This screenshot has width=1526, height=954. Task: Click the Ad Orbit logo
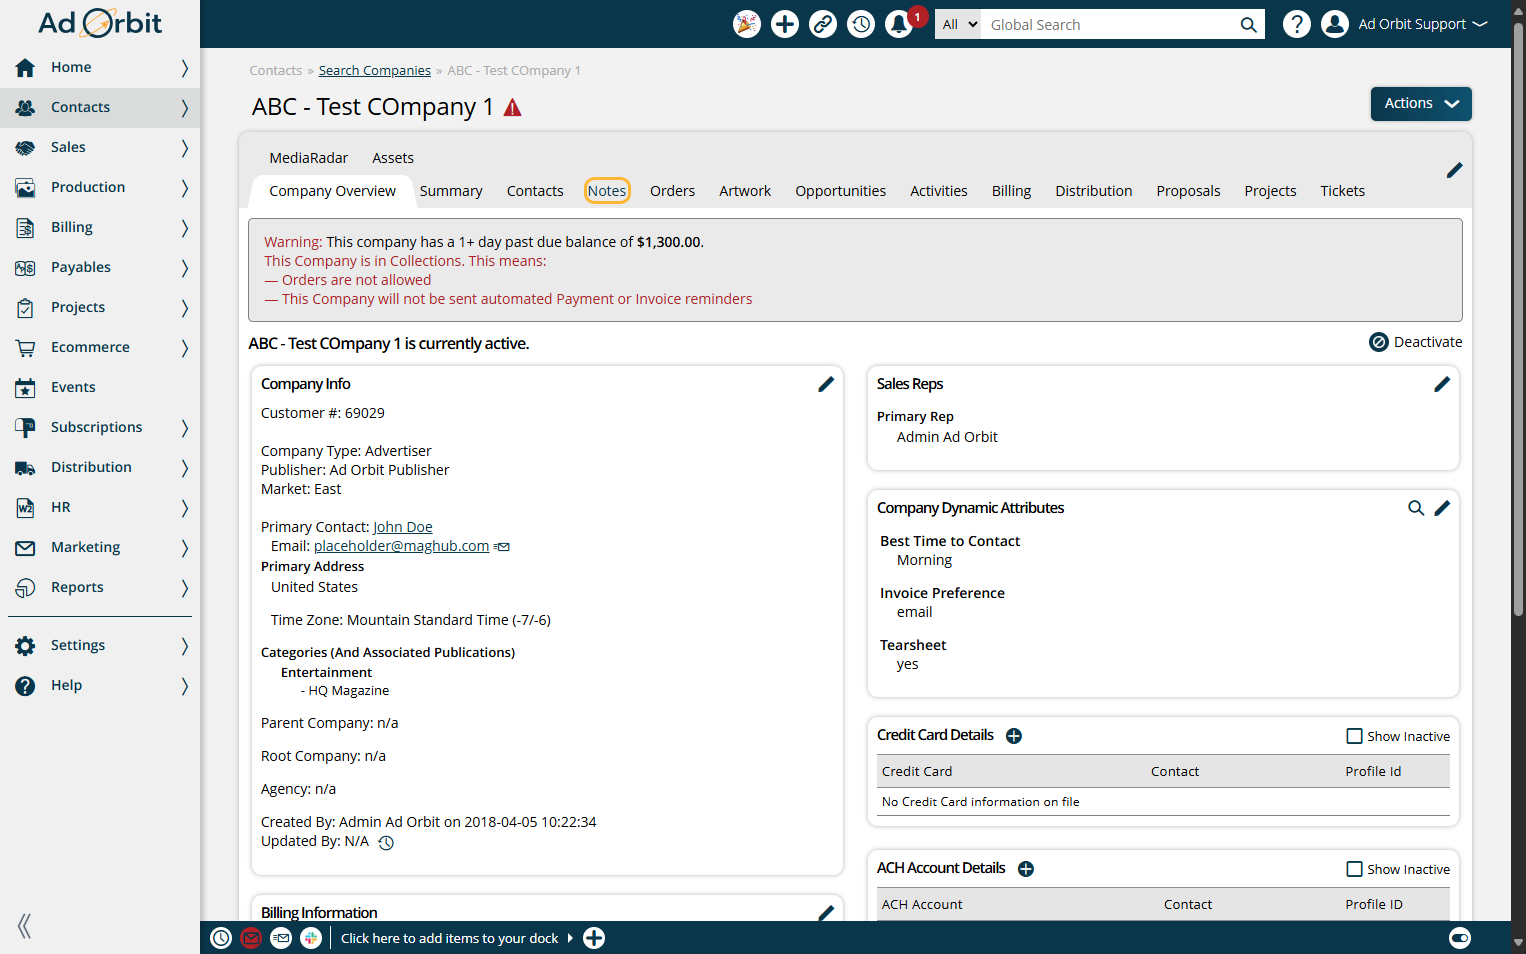100,23
